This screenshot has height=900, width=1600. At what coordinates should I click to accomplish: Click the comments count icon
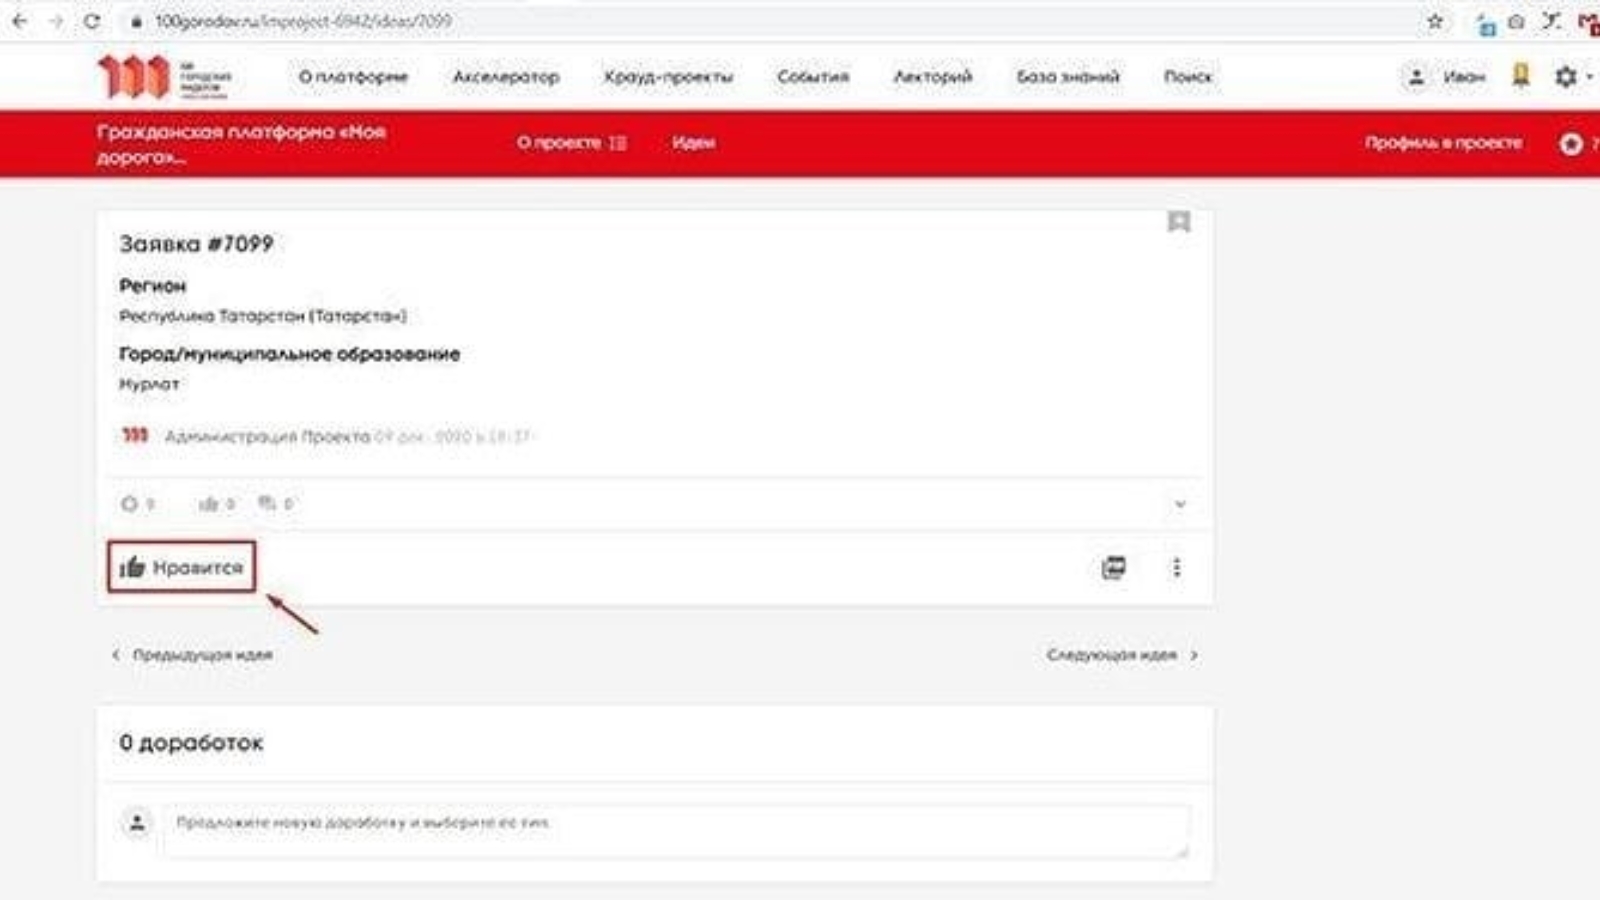point(267,504)
